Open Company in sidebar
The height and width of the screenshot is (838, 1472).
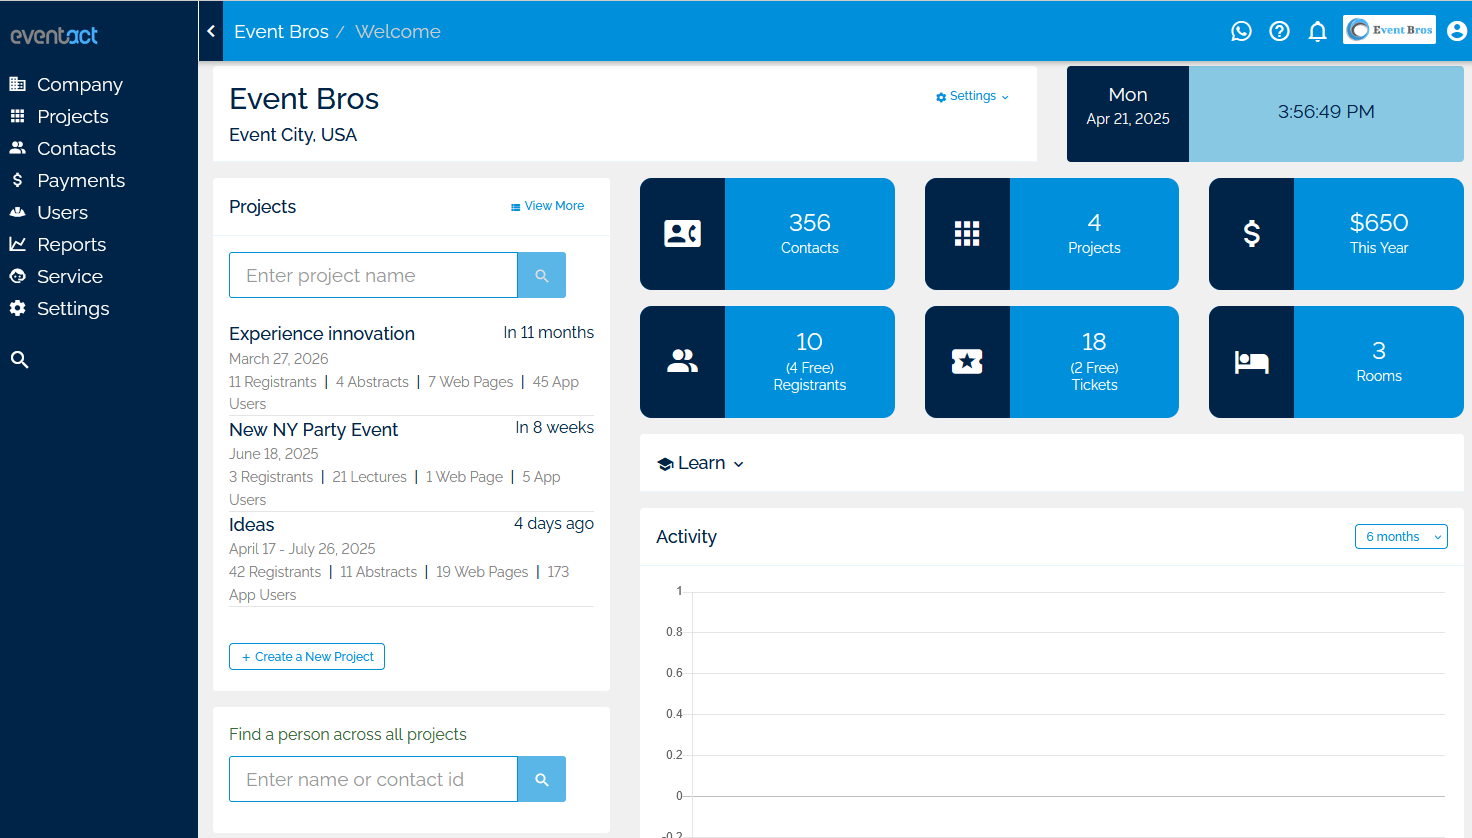(x=80, y=85)
